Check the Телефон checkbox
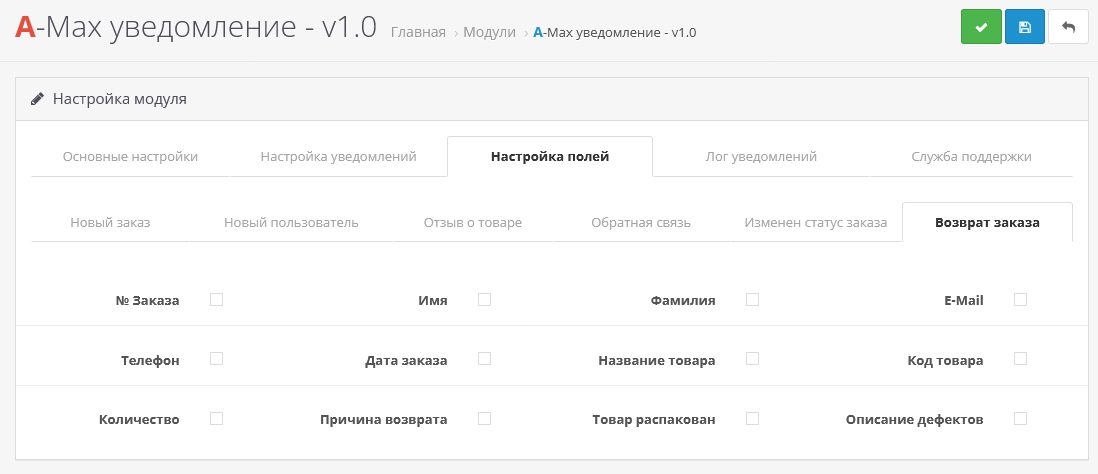The height and width of the screenshot is (474, 1098). (x=216, y=358)
